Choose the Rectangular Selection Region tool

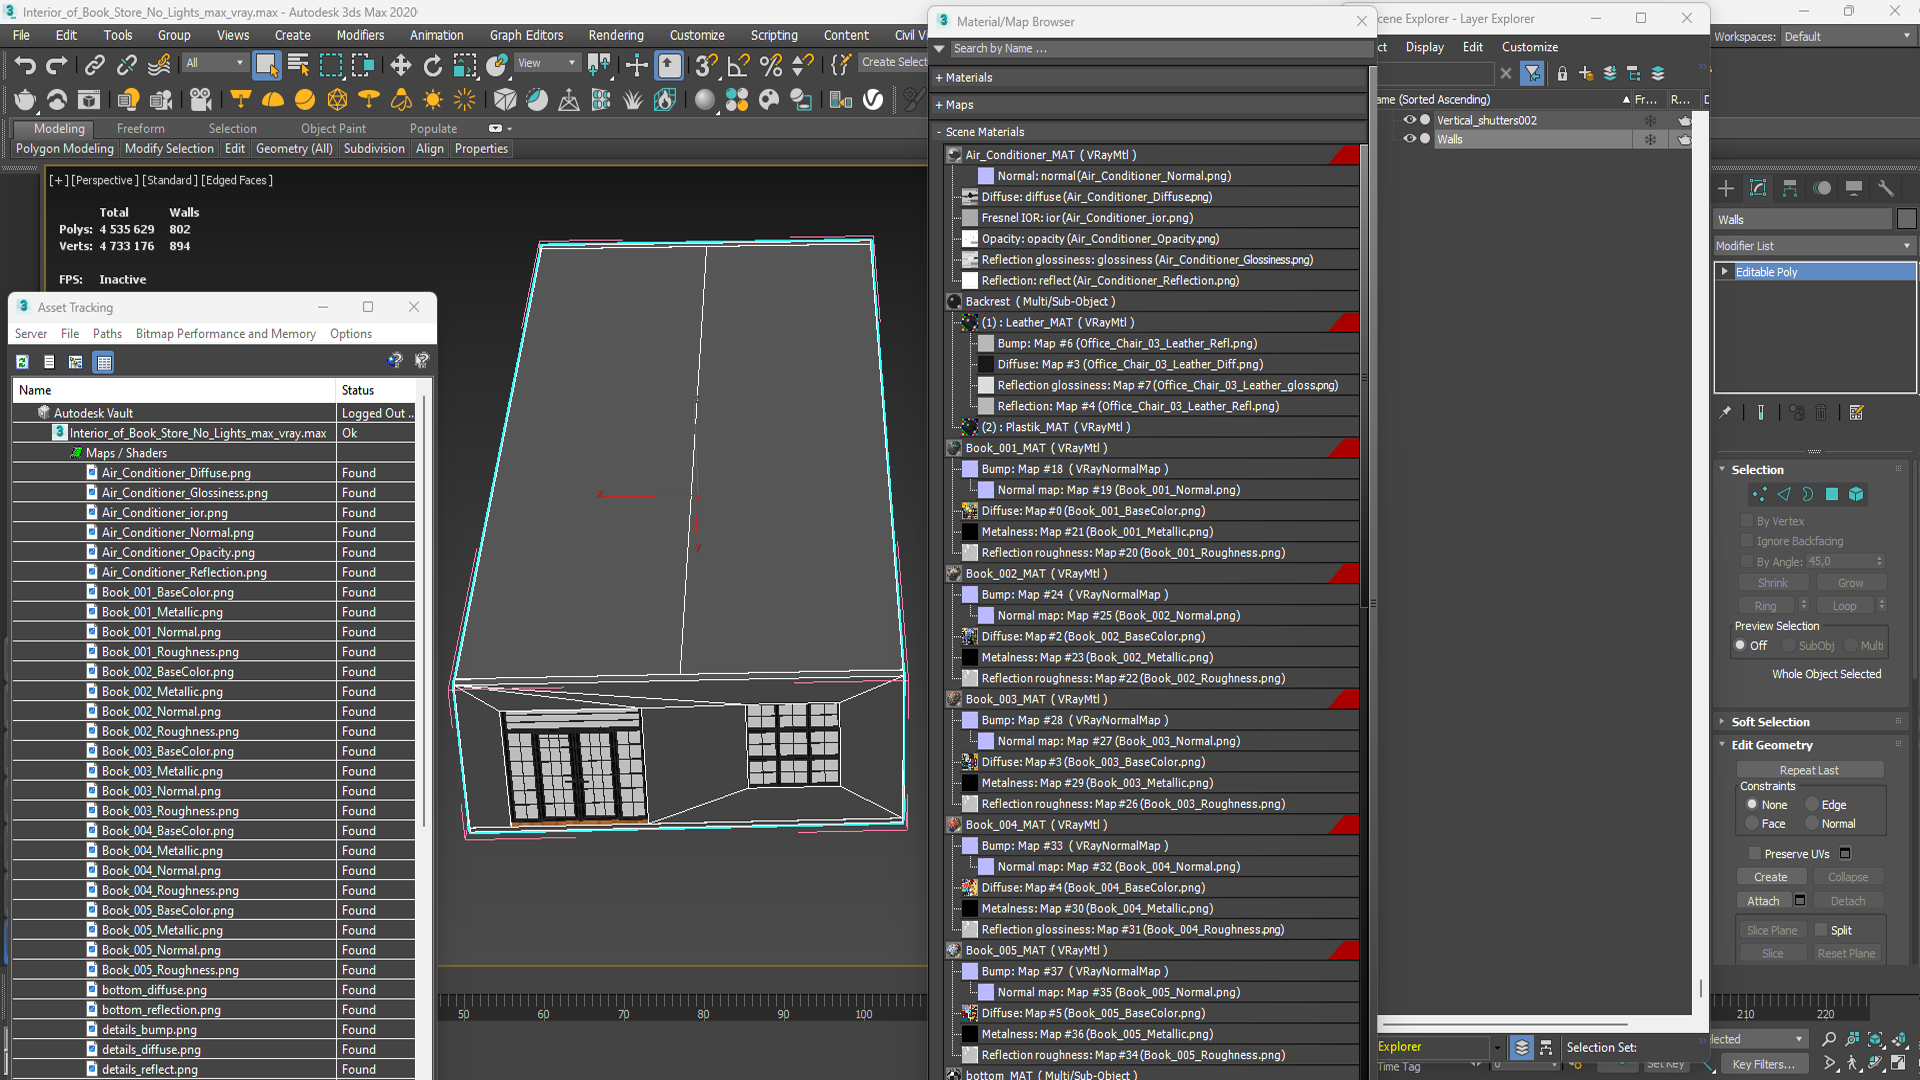point(330,66)
